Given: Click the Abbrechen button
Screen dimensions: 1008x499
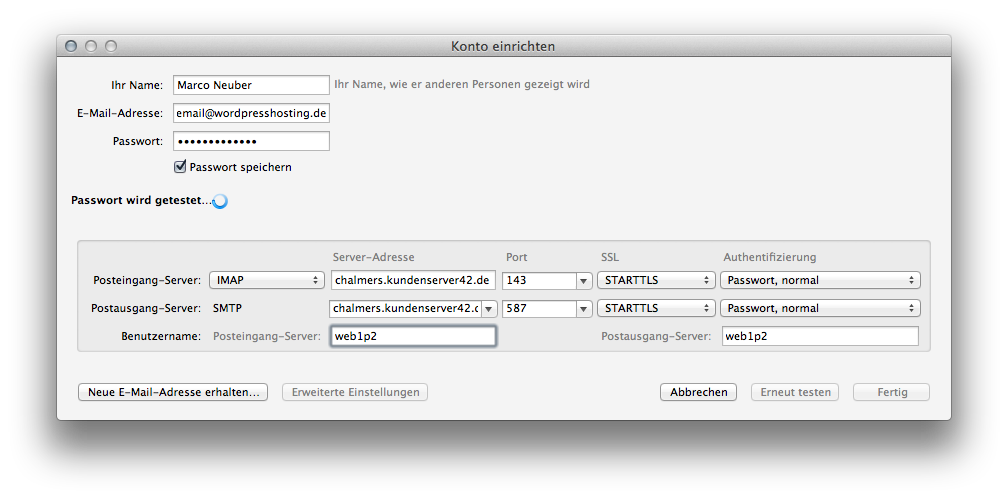Looking at the screenshot, I should (x=698, y=392).
